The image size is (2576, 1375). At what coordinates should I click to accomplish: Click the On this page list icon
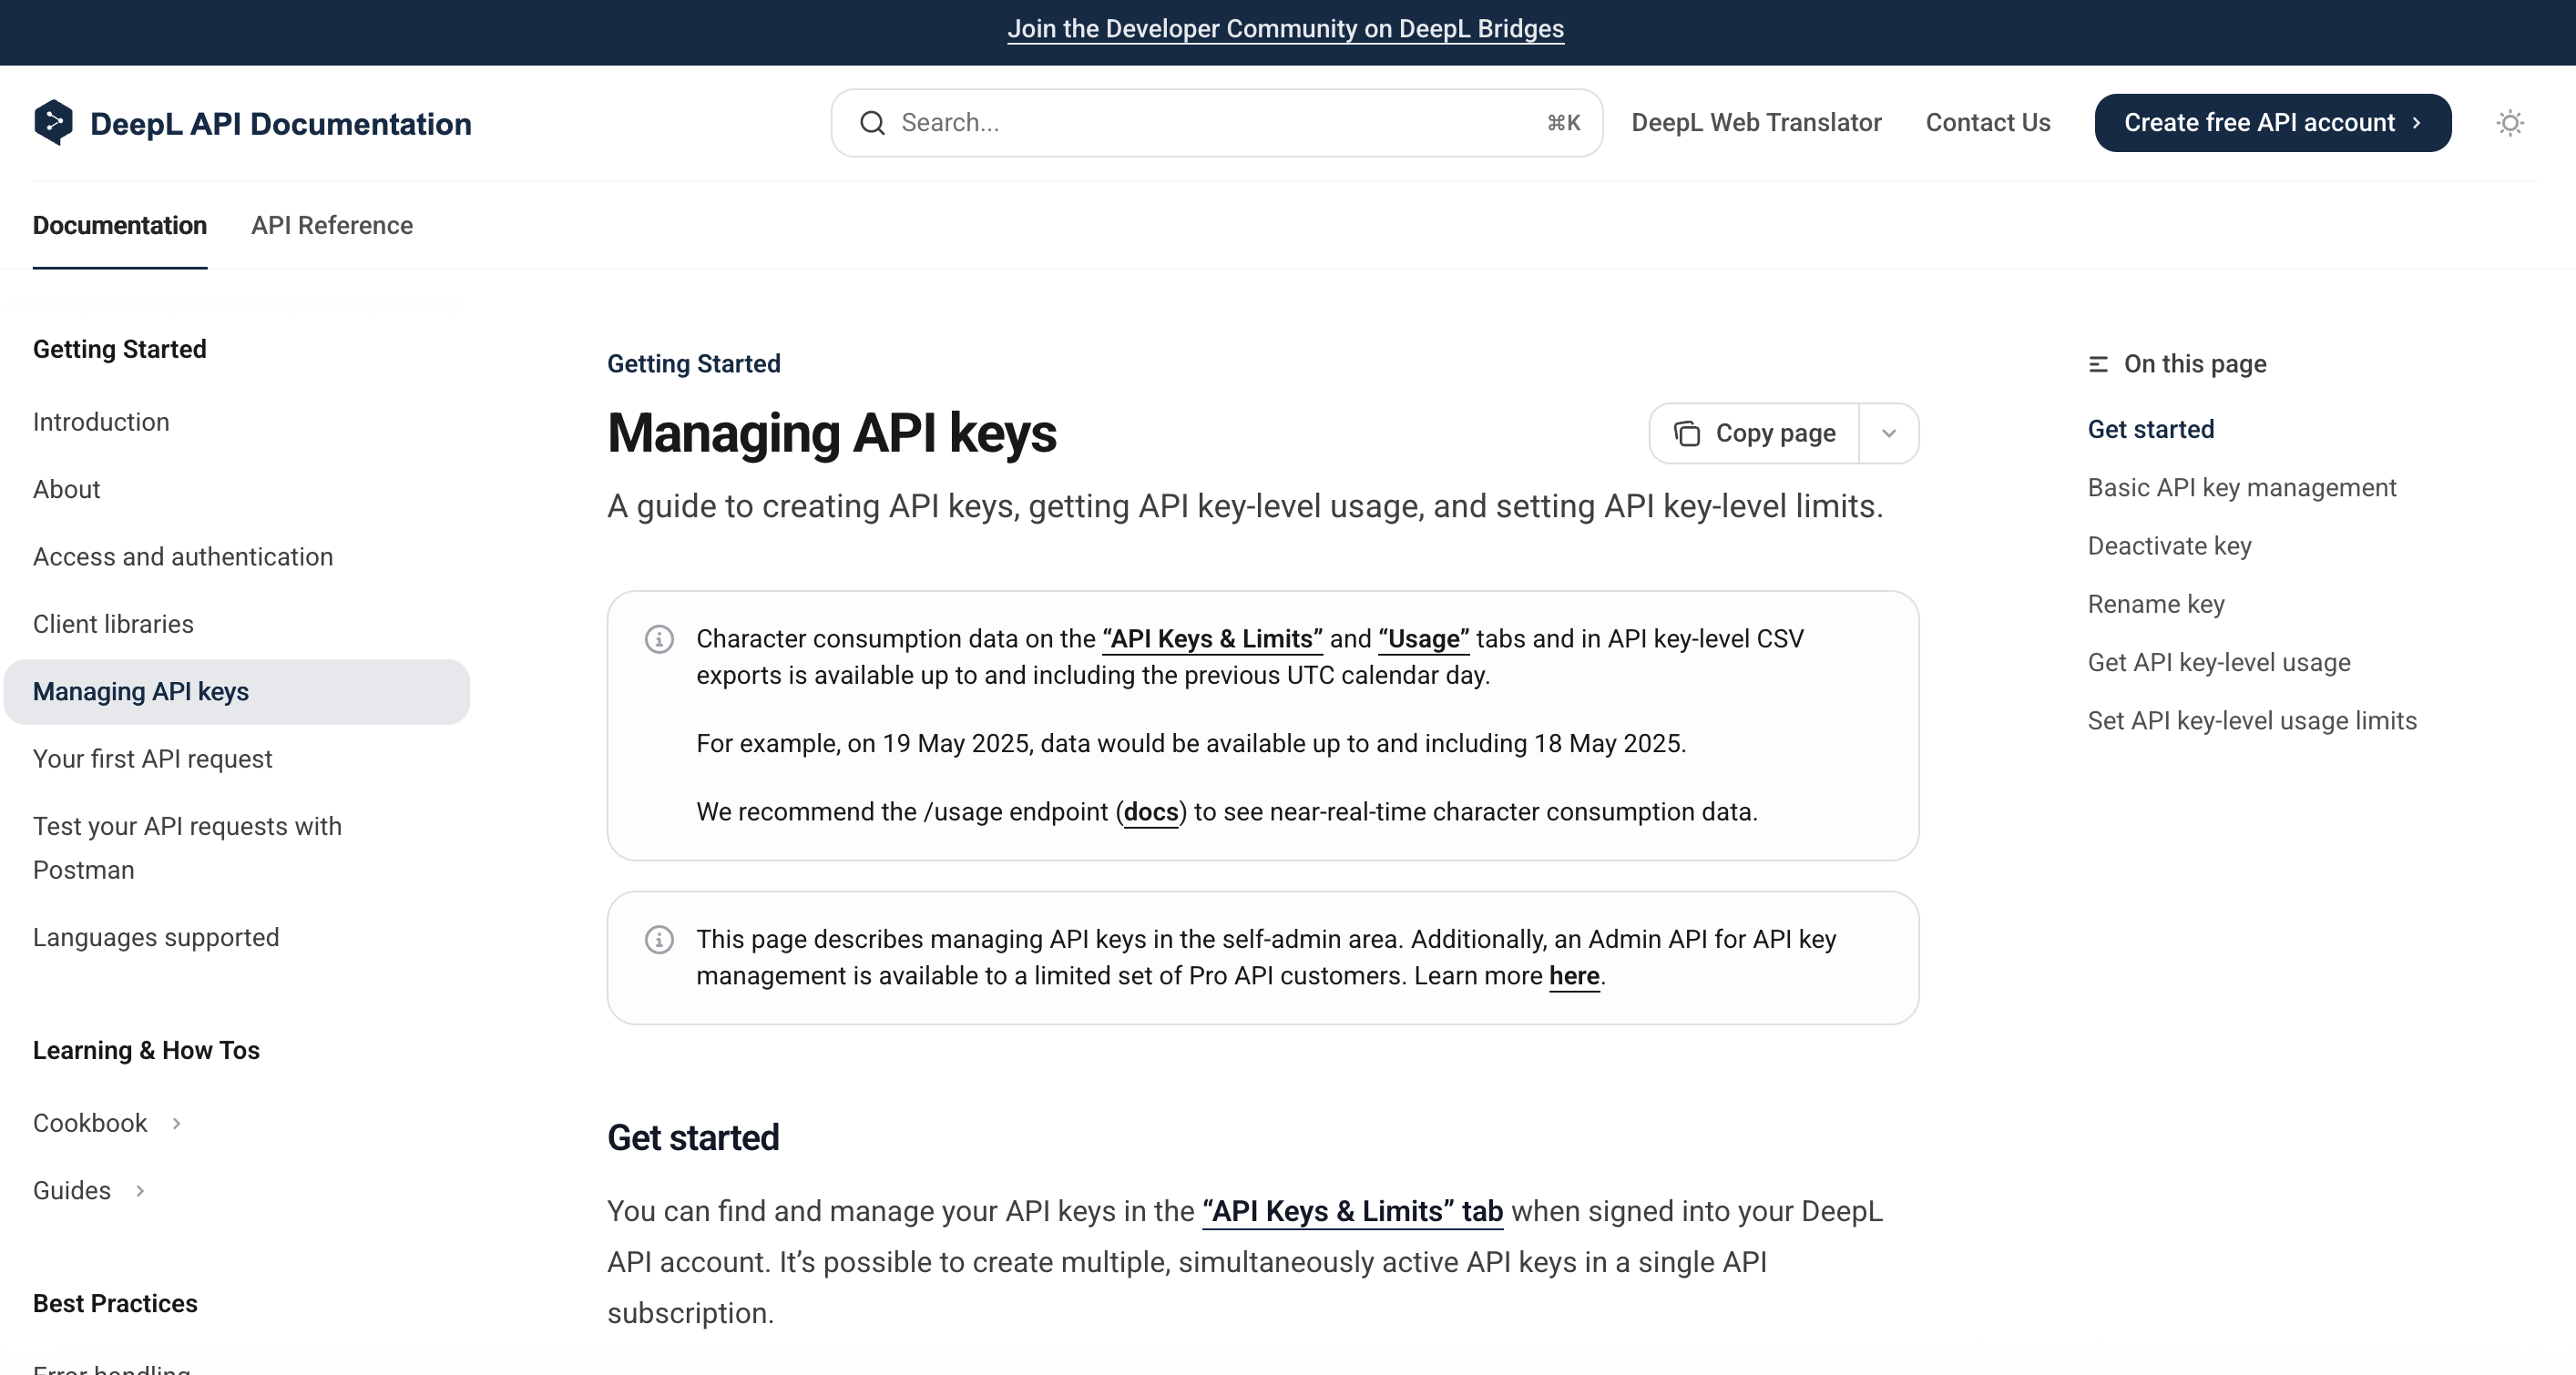pyautogui.click(x=2098, y=364)
